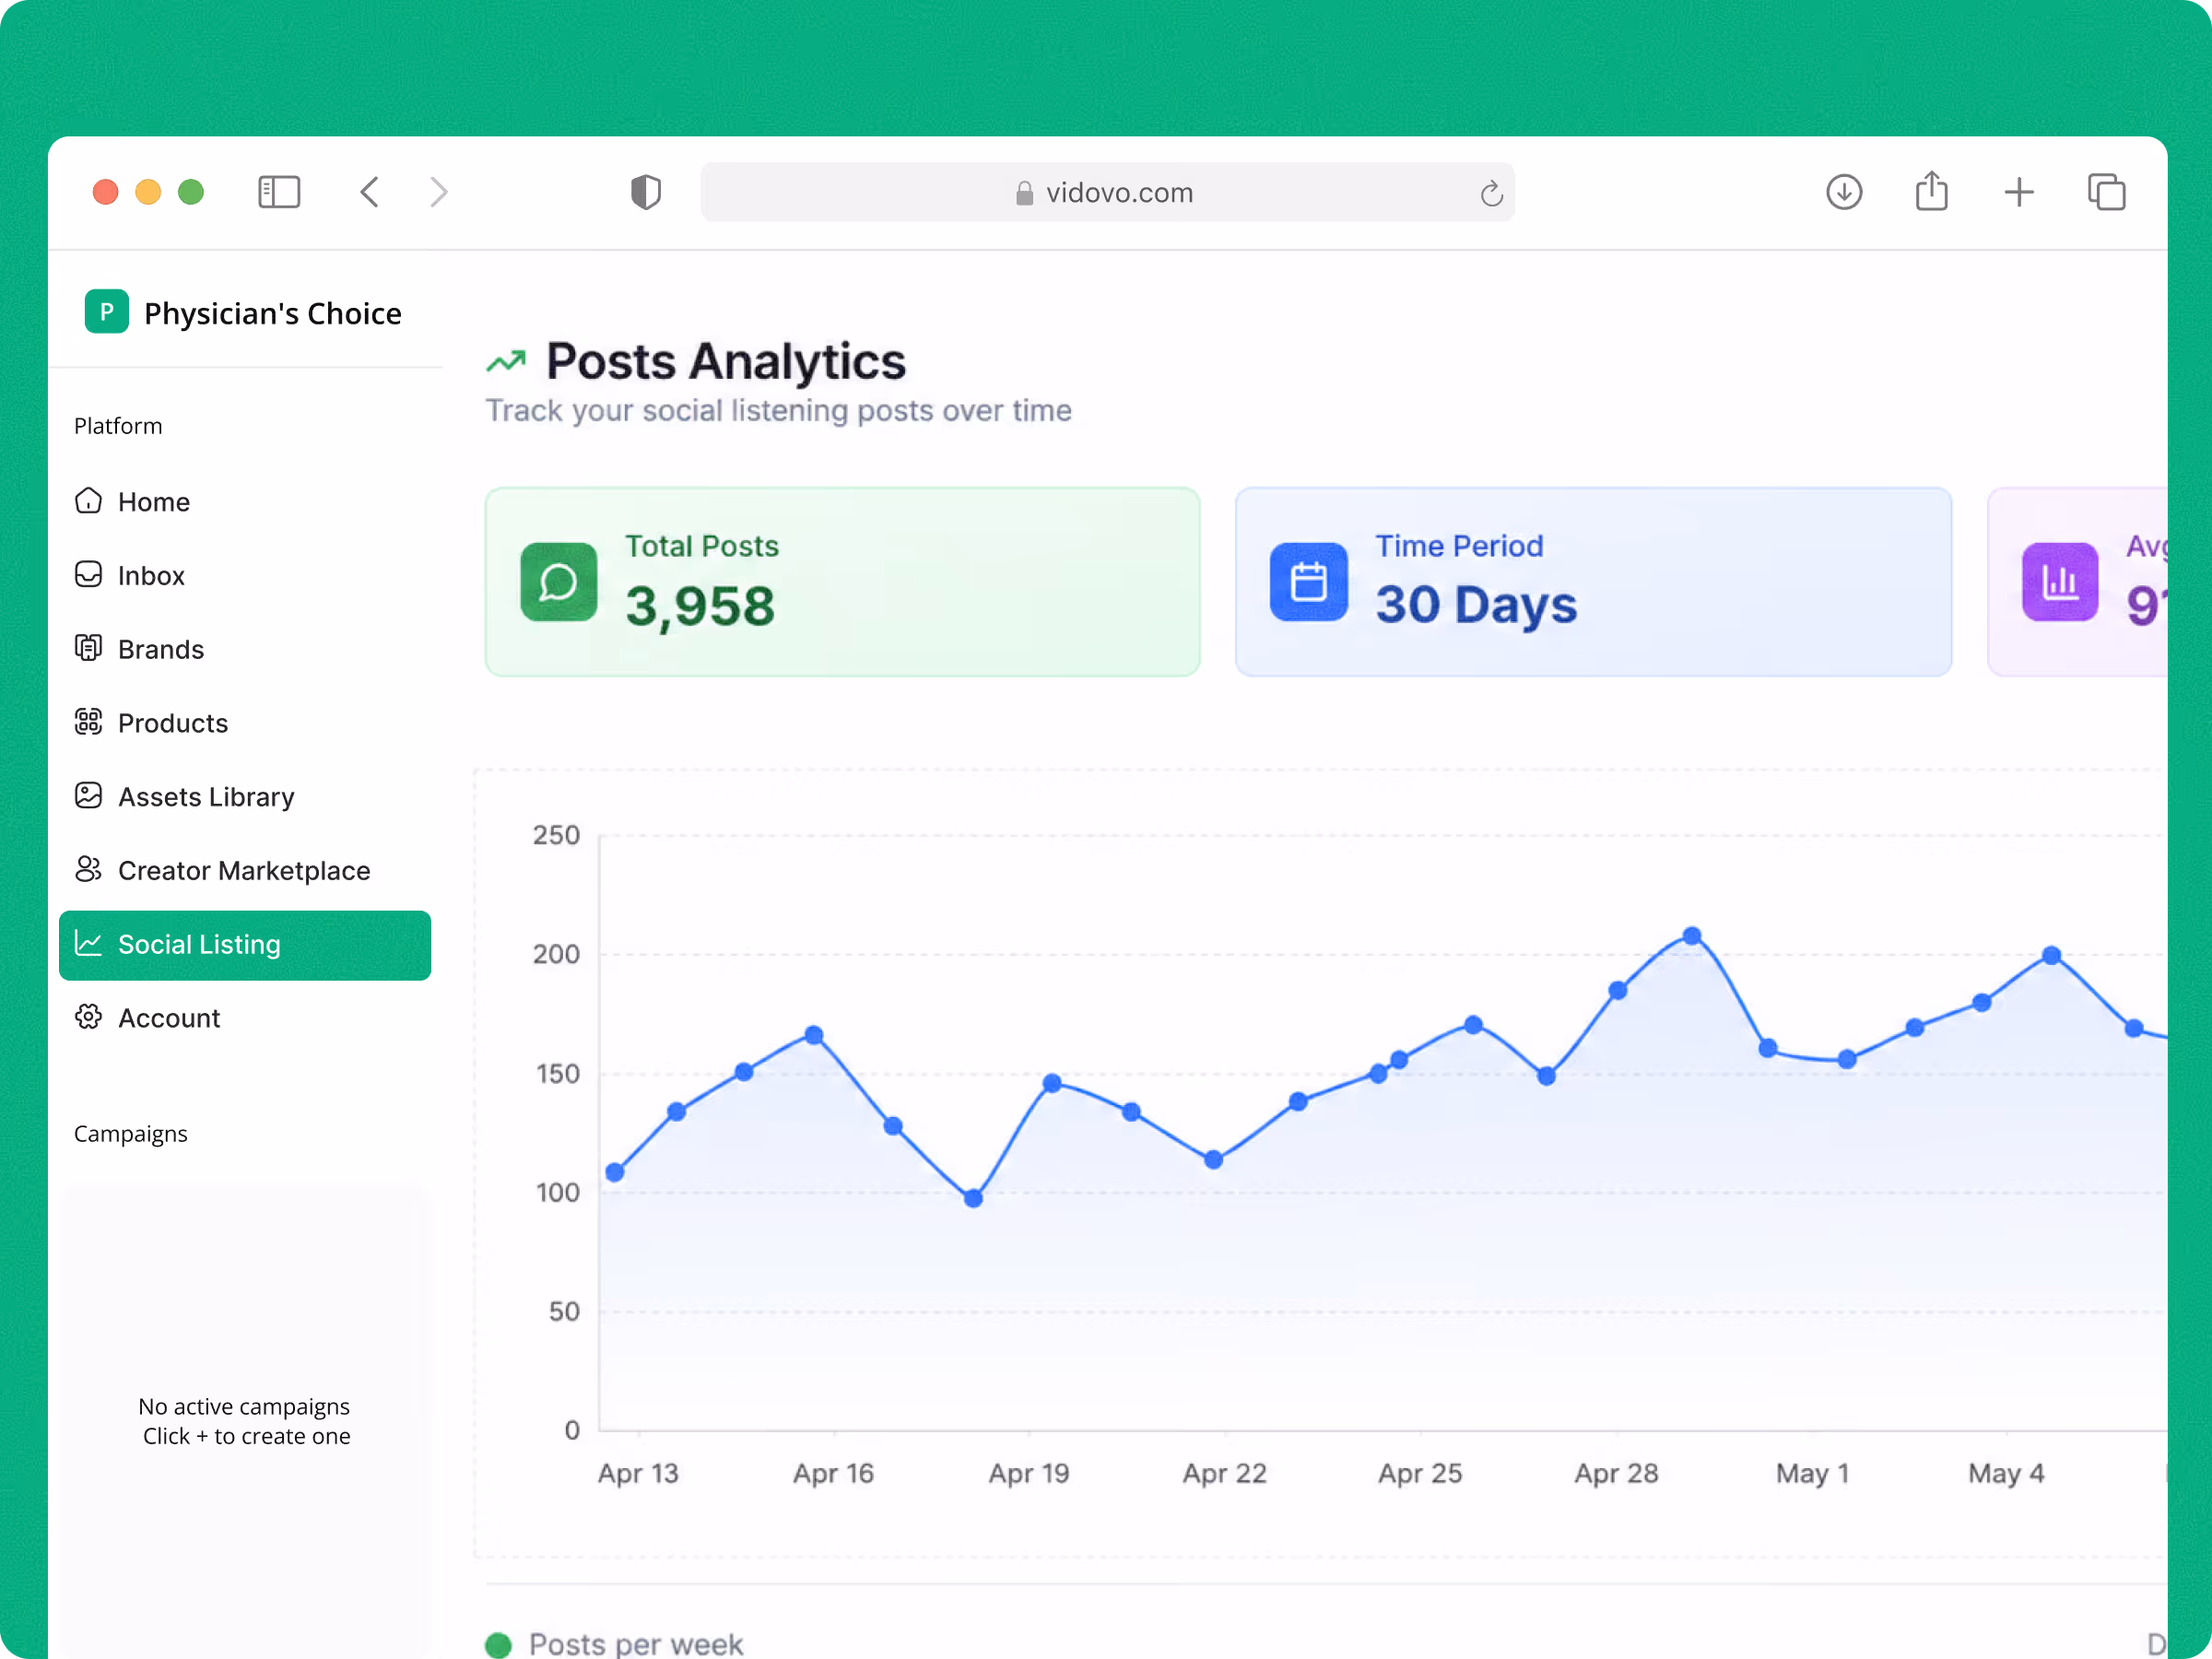Close the window with the red button
Viewport: 2212px width, 1659px height.
(x=105, y=192)
